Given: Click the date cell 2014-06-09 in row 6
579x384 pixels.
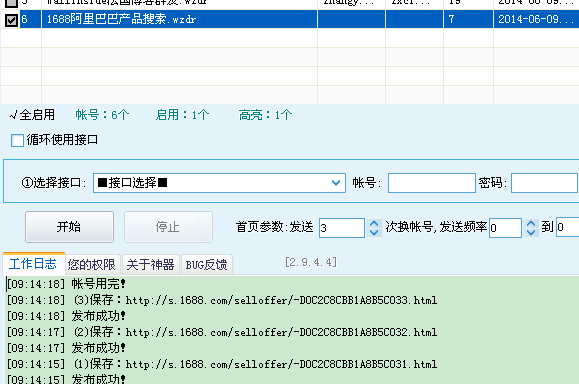Looking at the screenshot, I should 536,19.
